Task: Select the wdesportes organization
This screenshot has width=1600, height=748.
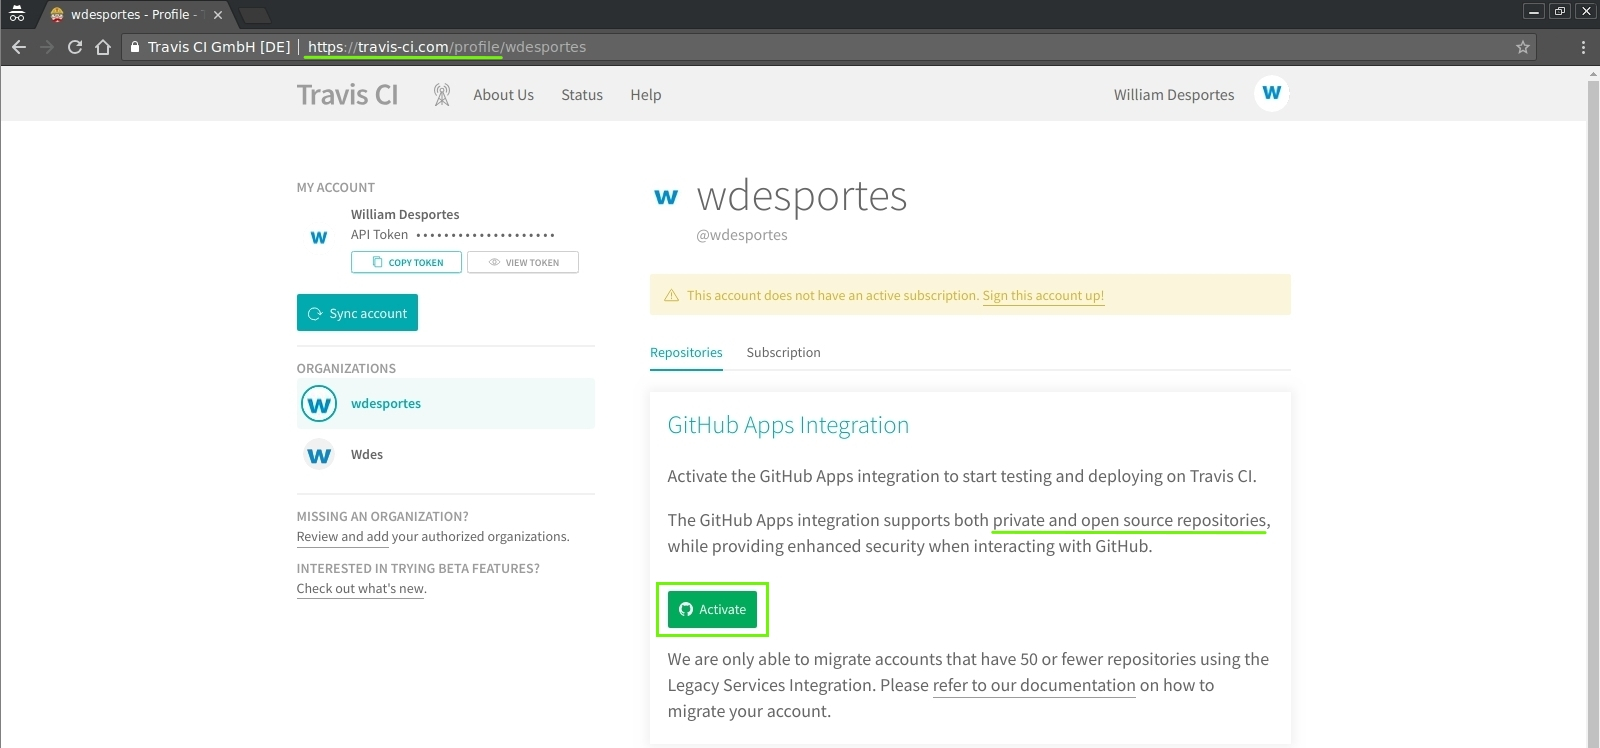Action: (446, 404)
